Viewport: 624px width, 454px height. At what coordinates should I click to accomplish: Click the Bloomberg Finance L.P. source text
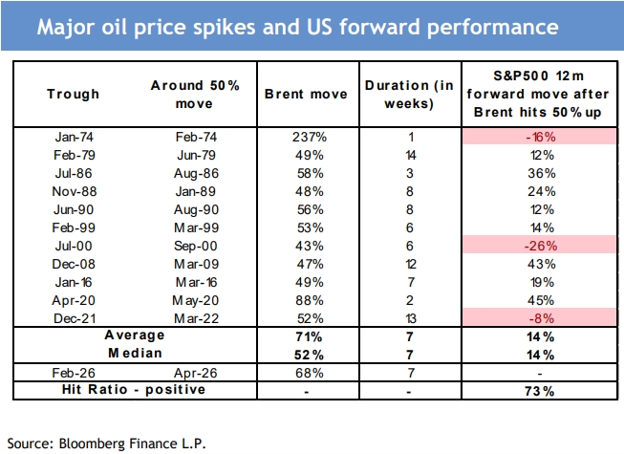click(x=132, y=443)
